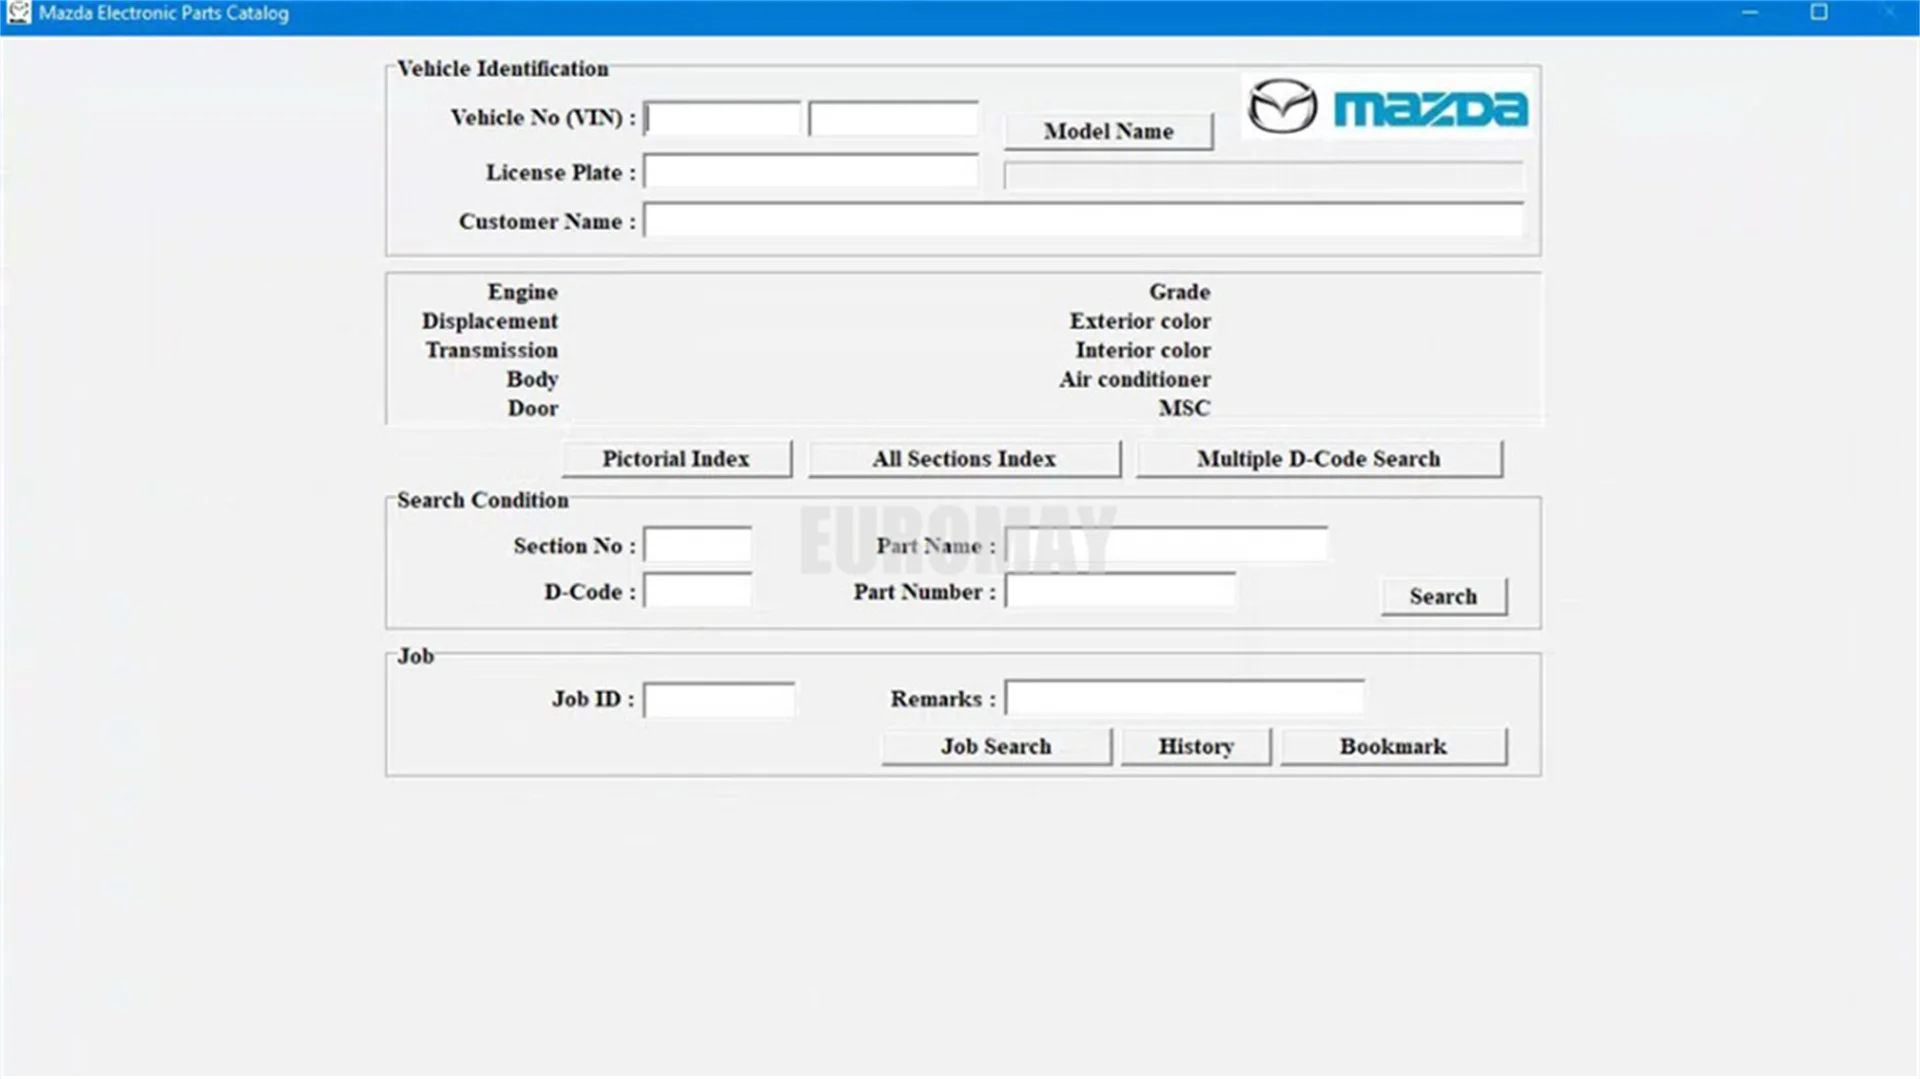The width and height of the screenshot is (1920, 1079).
Task: Open the Bookmark list
Action: [1393, 746]
